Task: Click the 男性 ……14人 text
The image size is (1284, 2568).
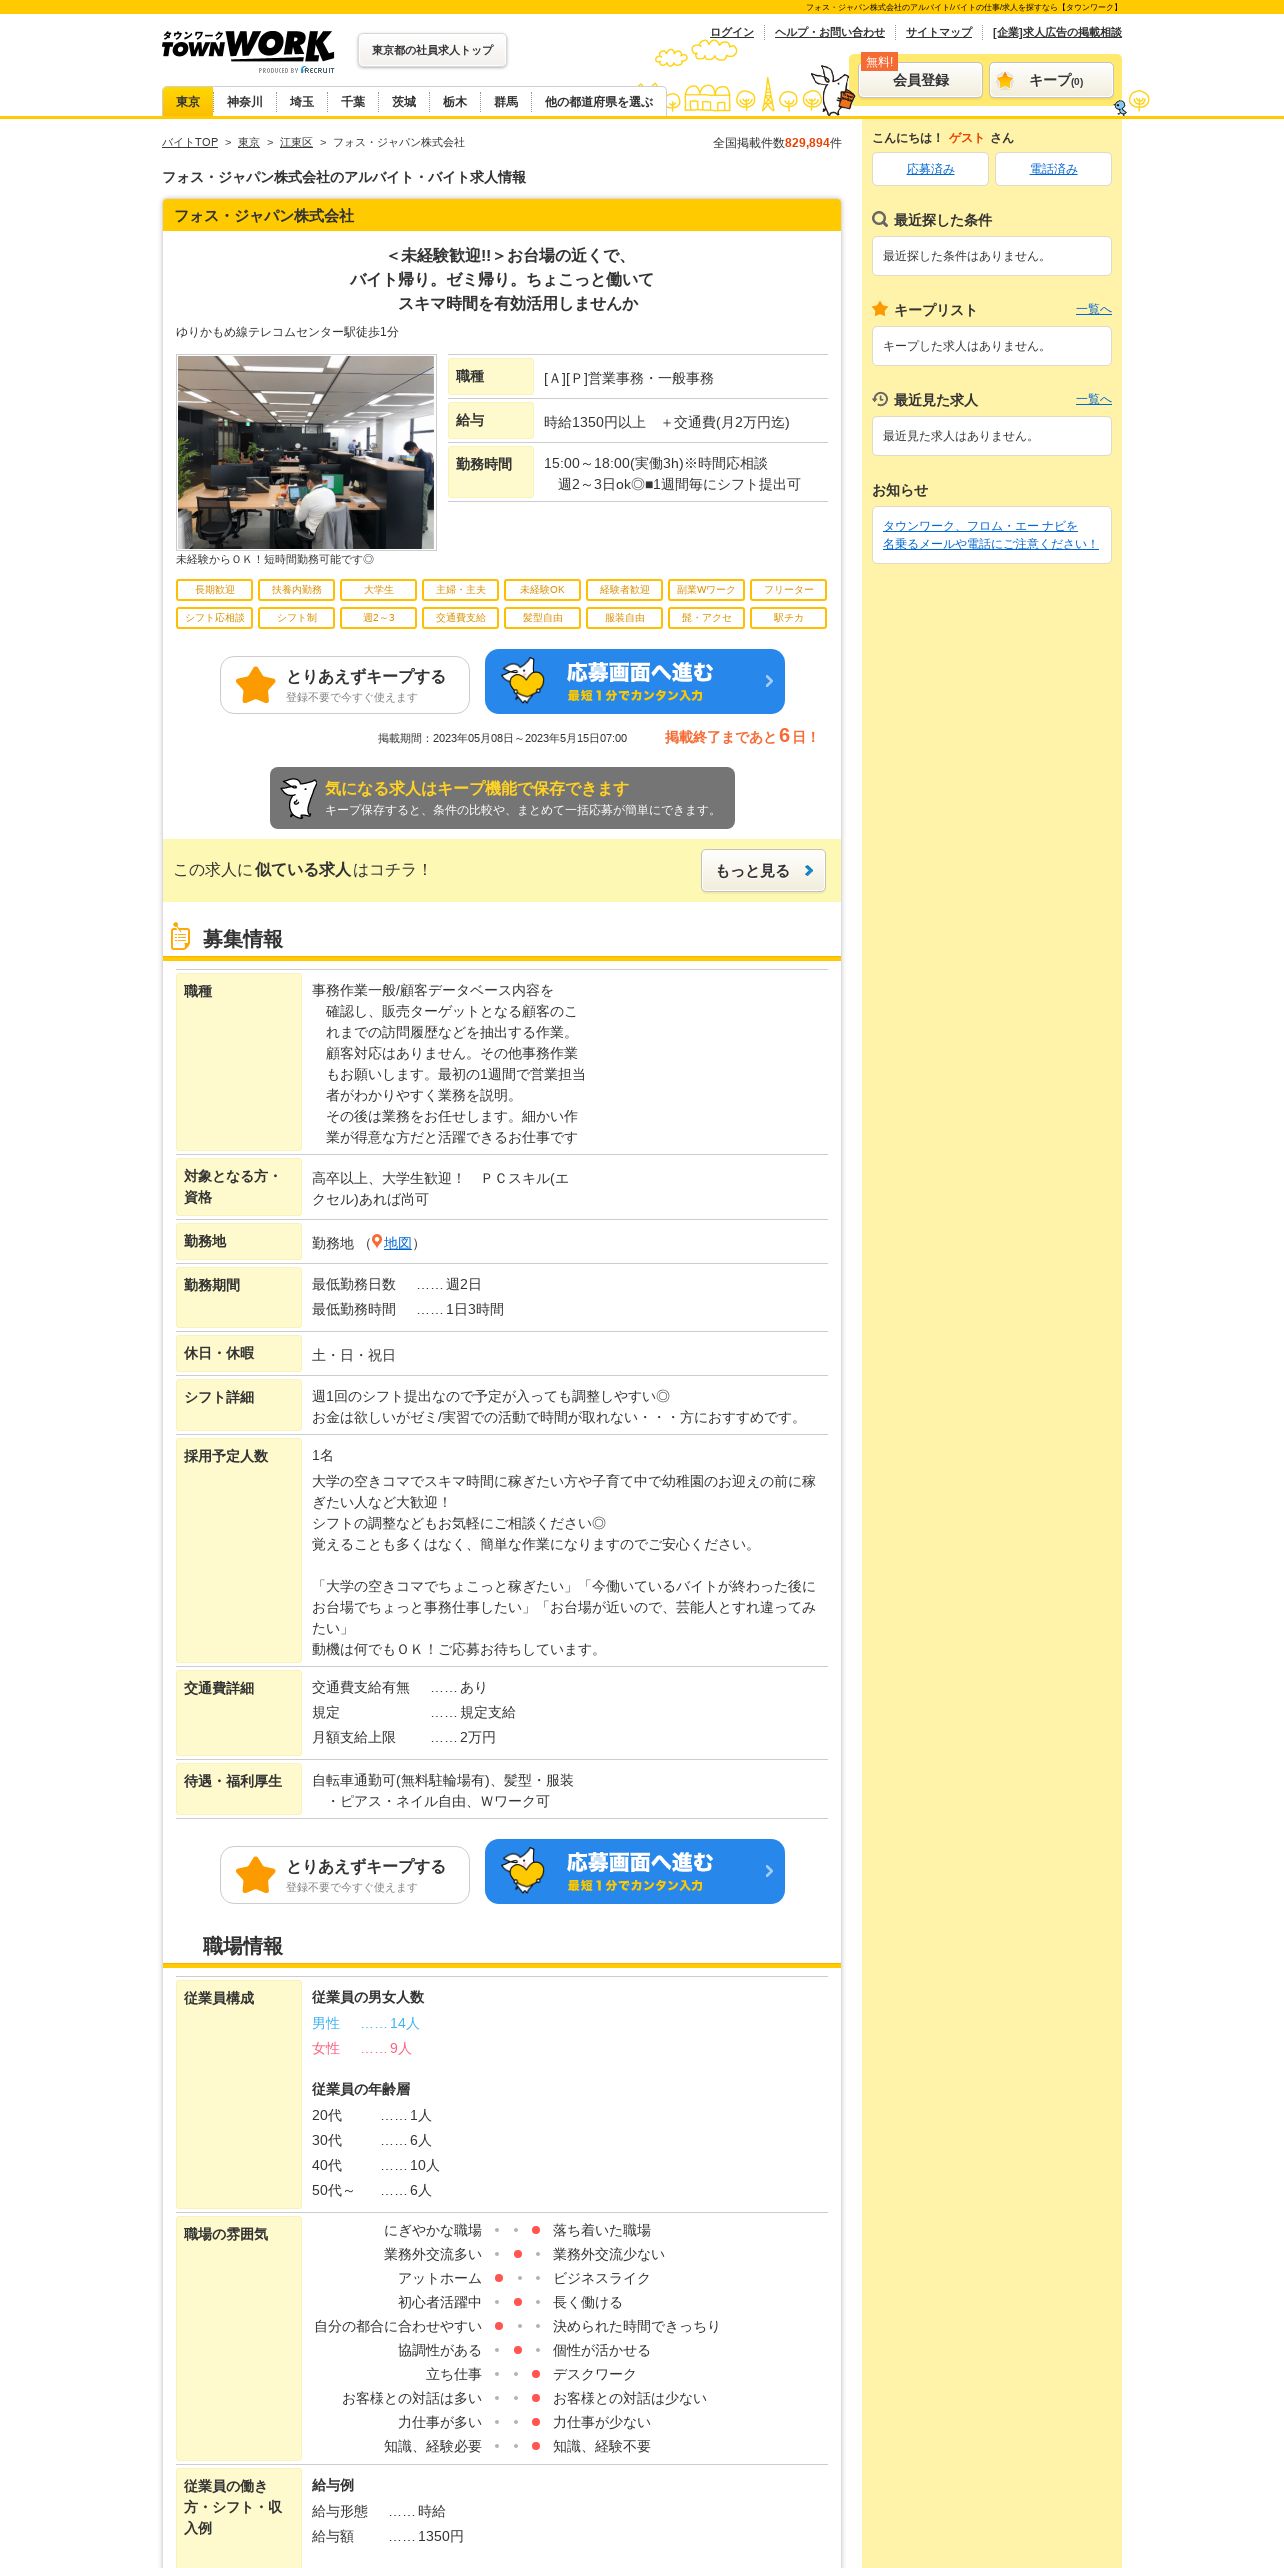Action: (365, 2023)
